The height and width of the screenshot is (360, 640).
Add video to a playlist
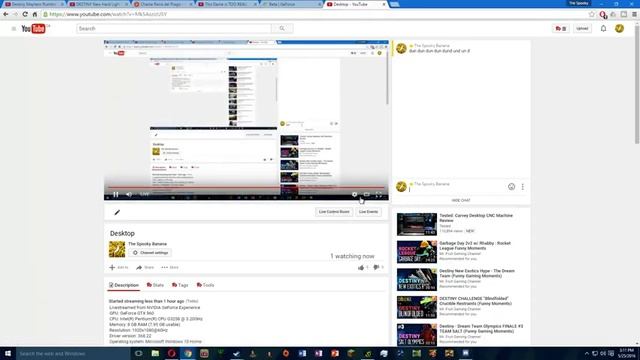click(119, 267)
